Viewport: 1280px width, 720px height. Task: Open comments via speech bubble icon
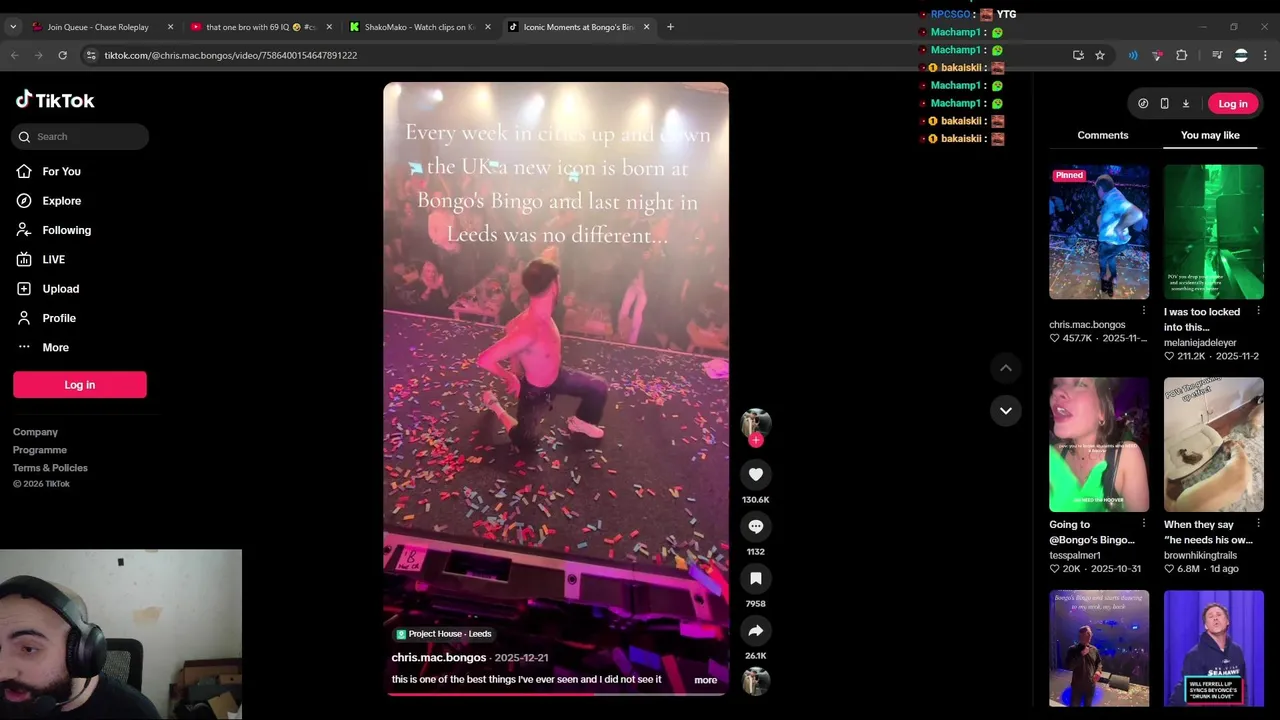756,526
